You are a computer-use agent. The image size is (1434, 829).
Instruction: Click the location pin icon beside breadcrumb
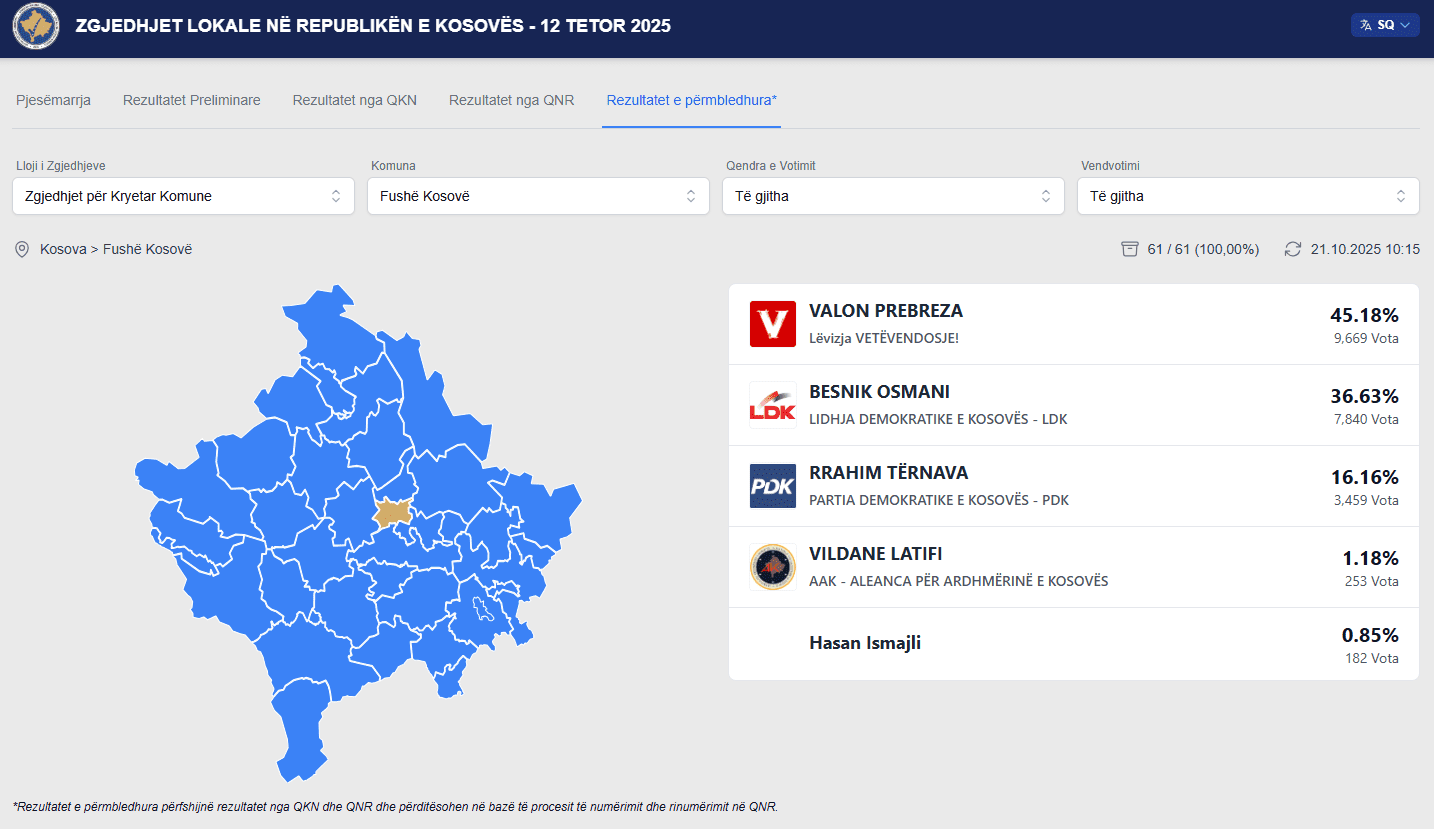tap(22, 249)
